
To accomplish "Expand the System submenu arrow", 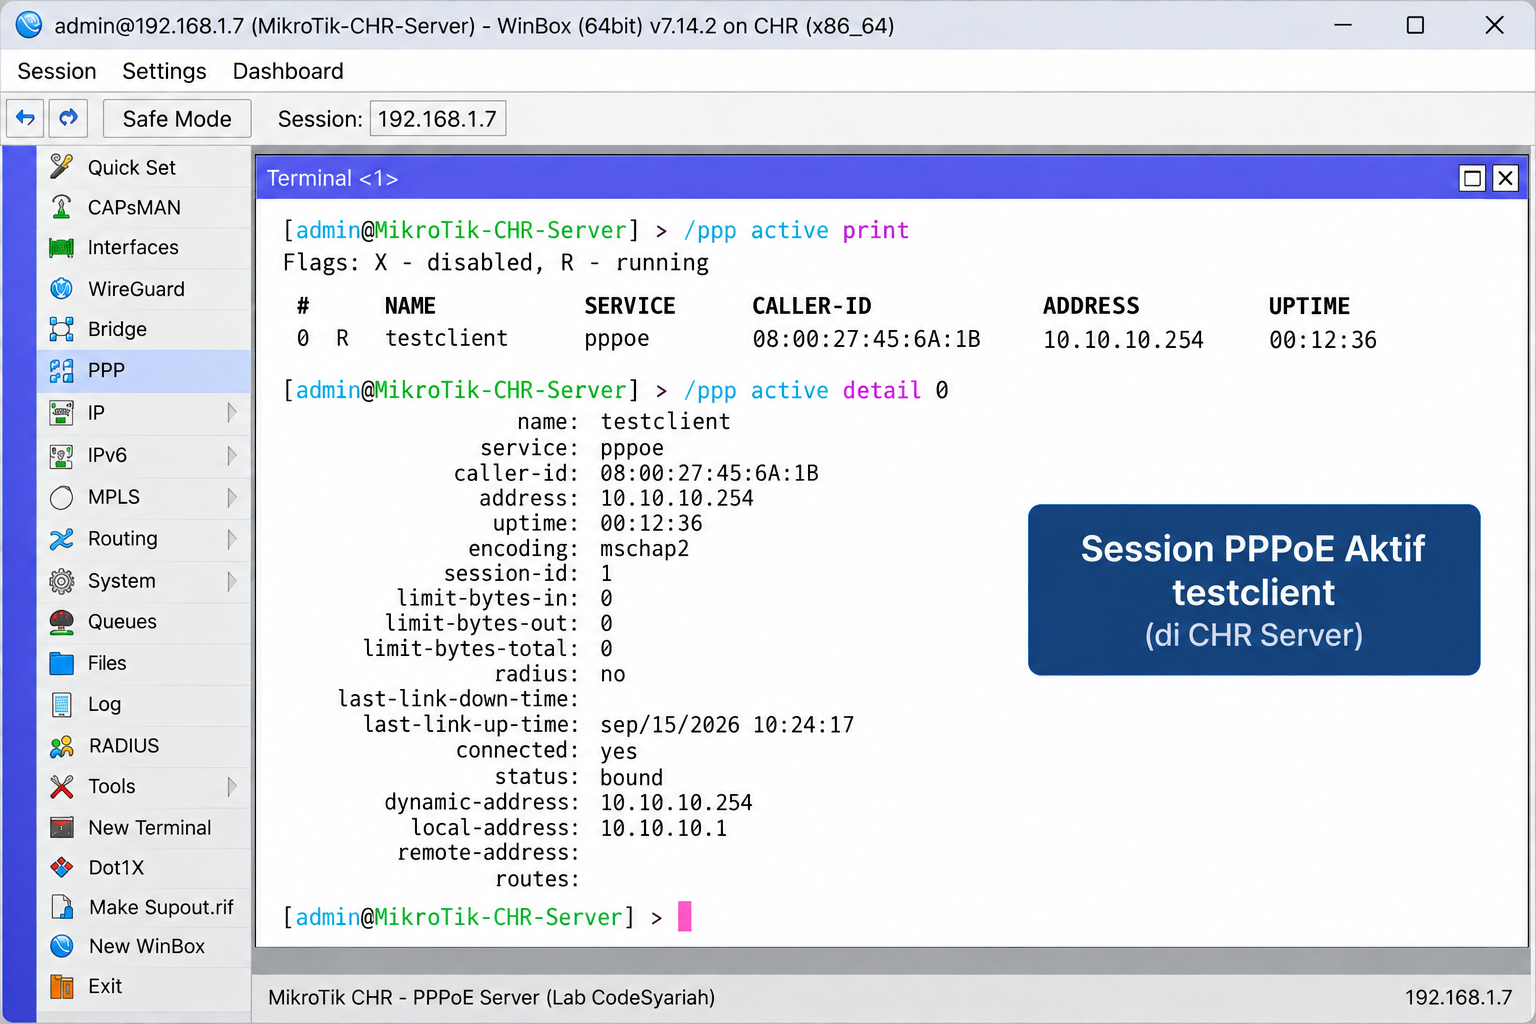I will pyautogui.click(x=232, y=581).
